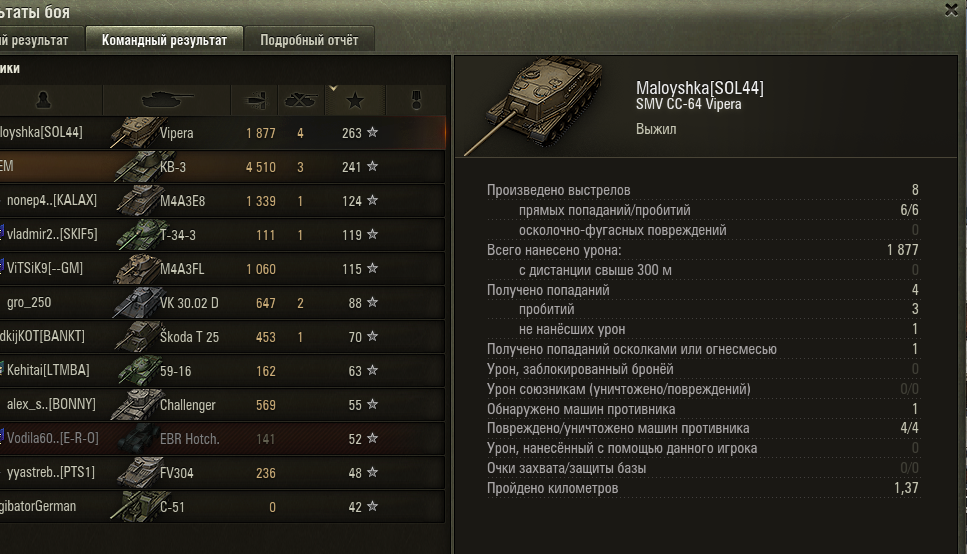Select vladmir2..[SKIF5] T-34-3 row
This screenshot has height=554, width=967.
coord(222,234)
